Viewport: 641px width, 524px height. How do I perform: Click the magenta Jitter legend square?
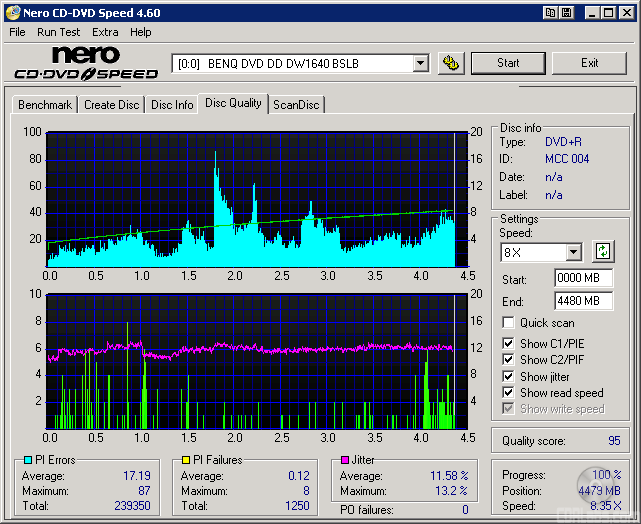click(345, 460)
